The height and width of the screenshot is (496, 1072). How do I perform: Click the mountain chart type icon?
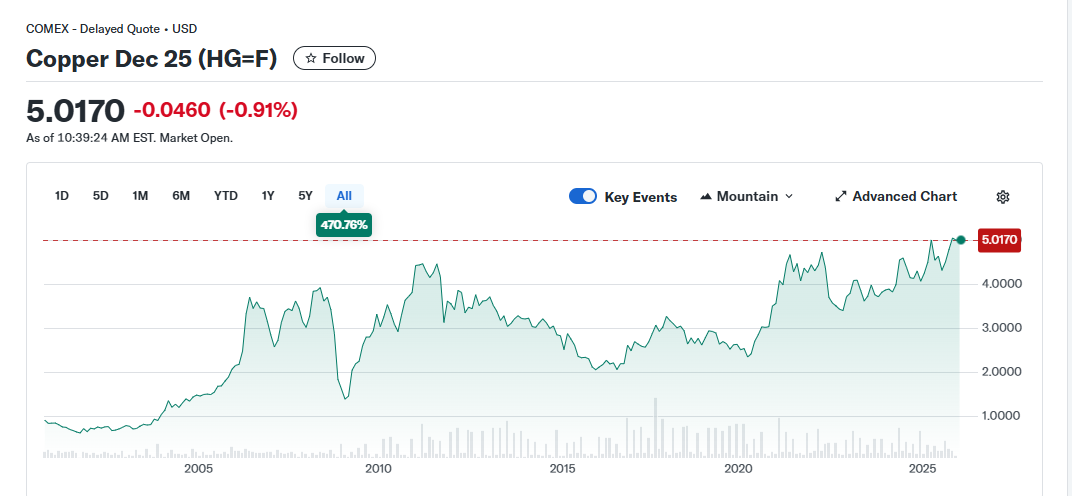[706, 197]
